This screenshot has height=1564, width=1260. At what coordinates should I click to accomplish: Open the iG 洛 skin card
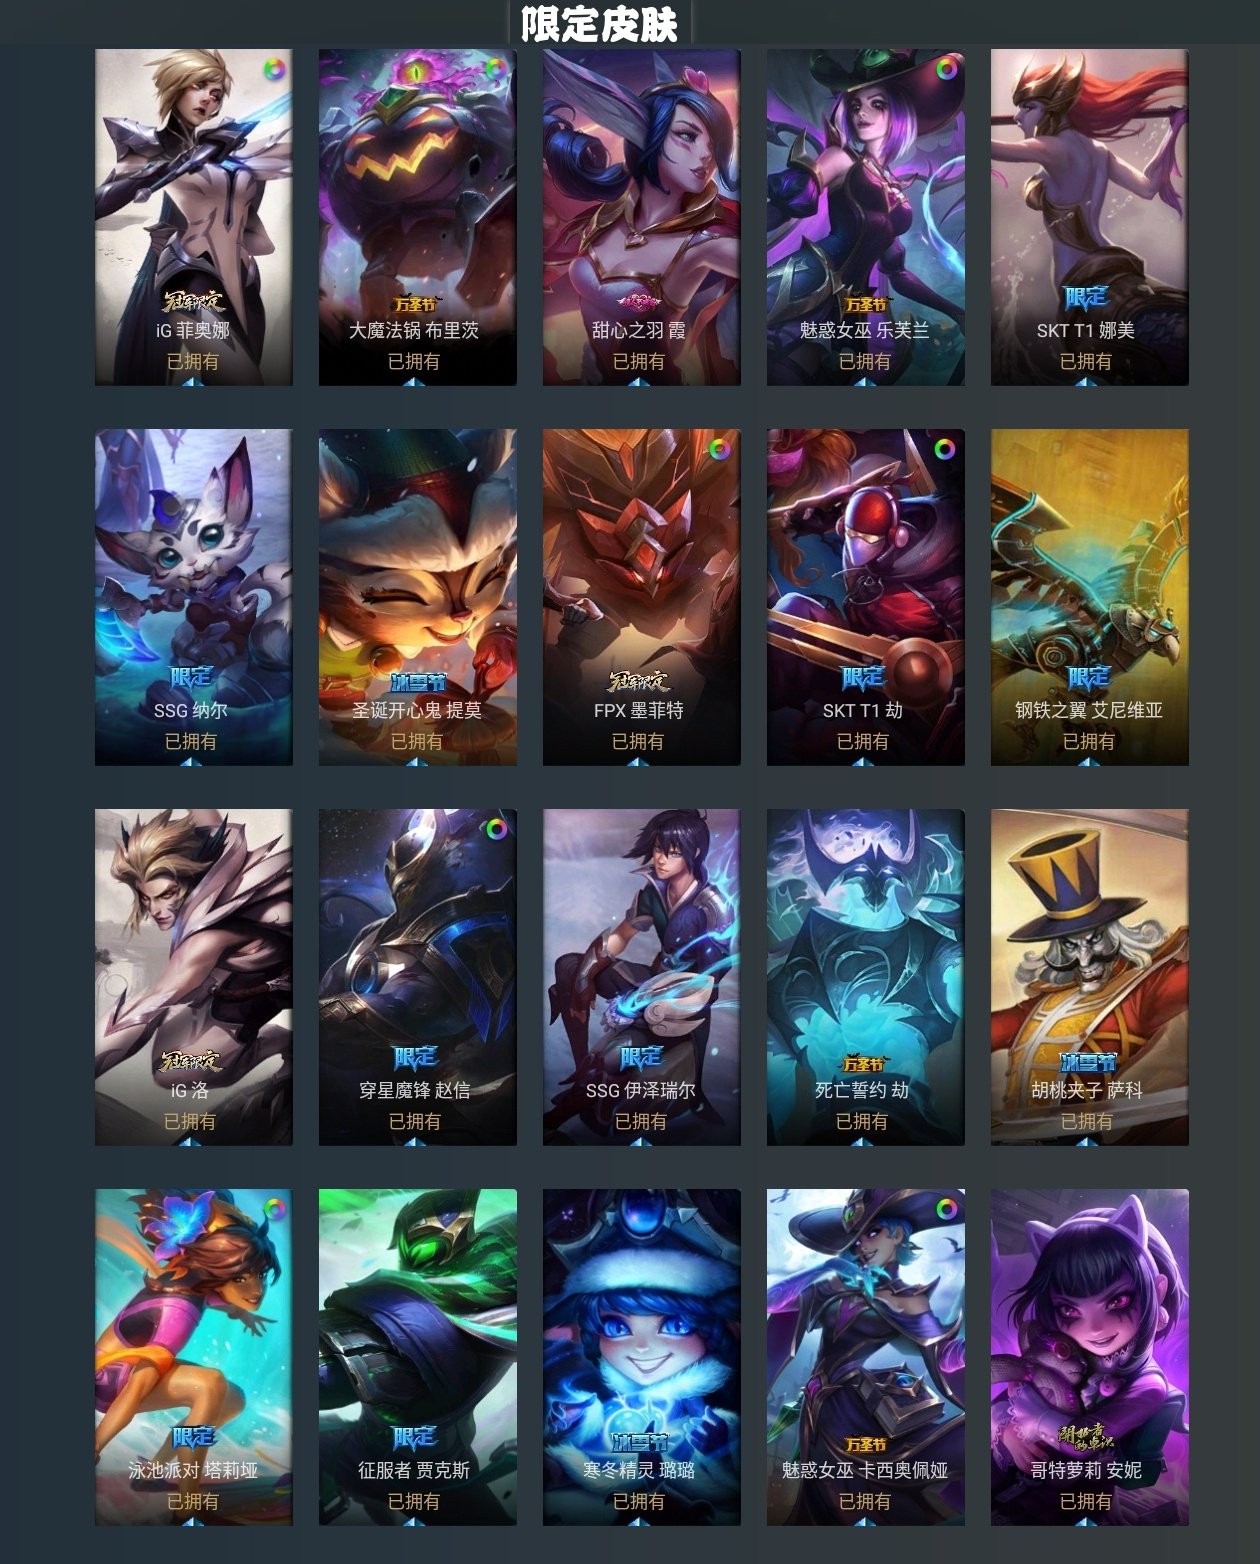click(194, 977)
